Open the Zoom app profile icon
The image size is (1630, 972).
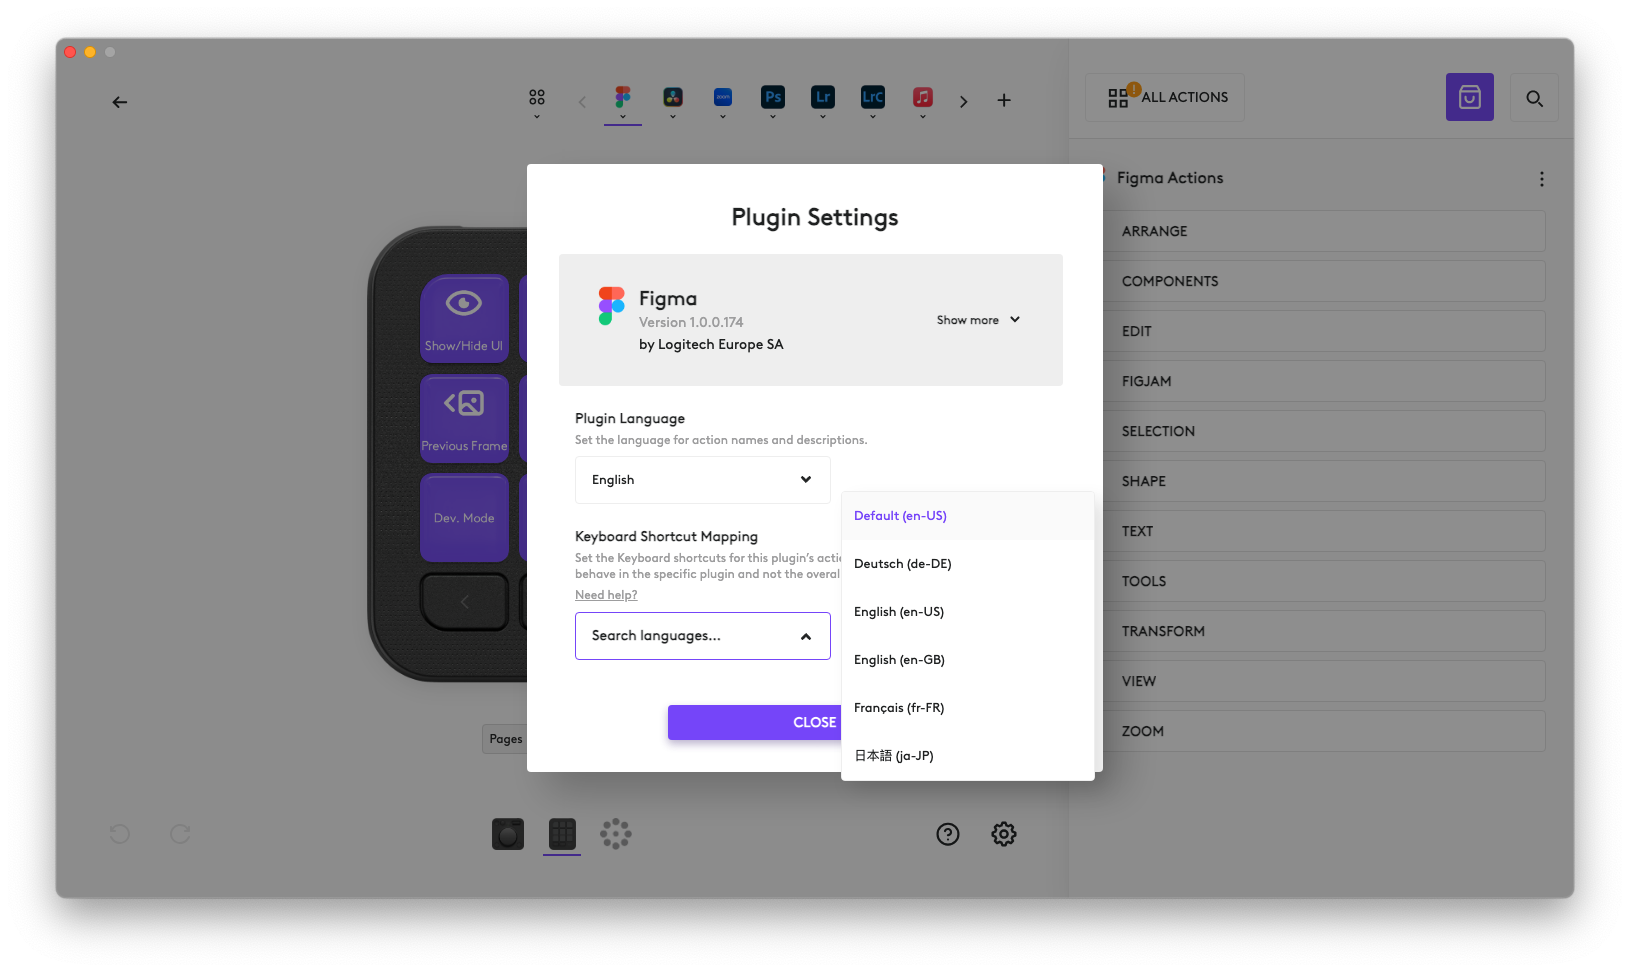coord(723,97)
